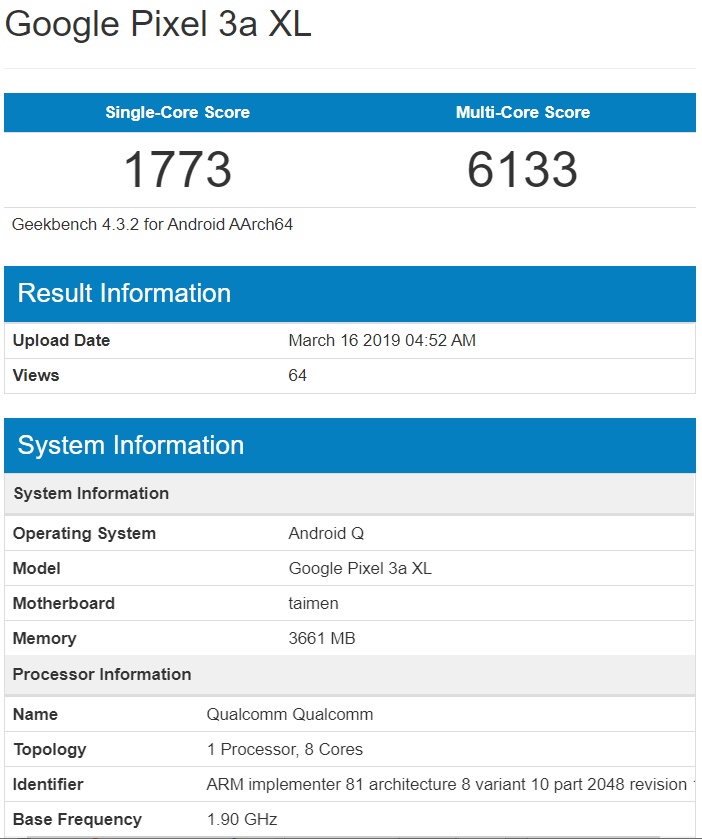Click the 'Model' label
Screen dimensions: 702x839
pos(36,568)
